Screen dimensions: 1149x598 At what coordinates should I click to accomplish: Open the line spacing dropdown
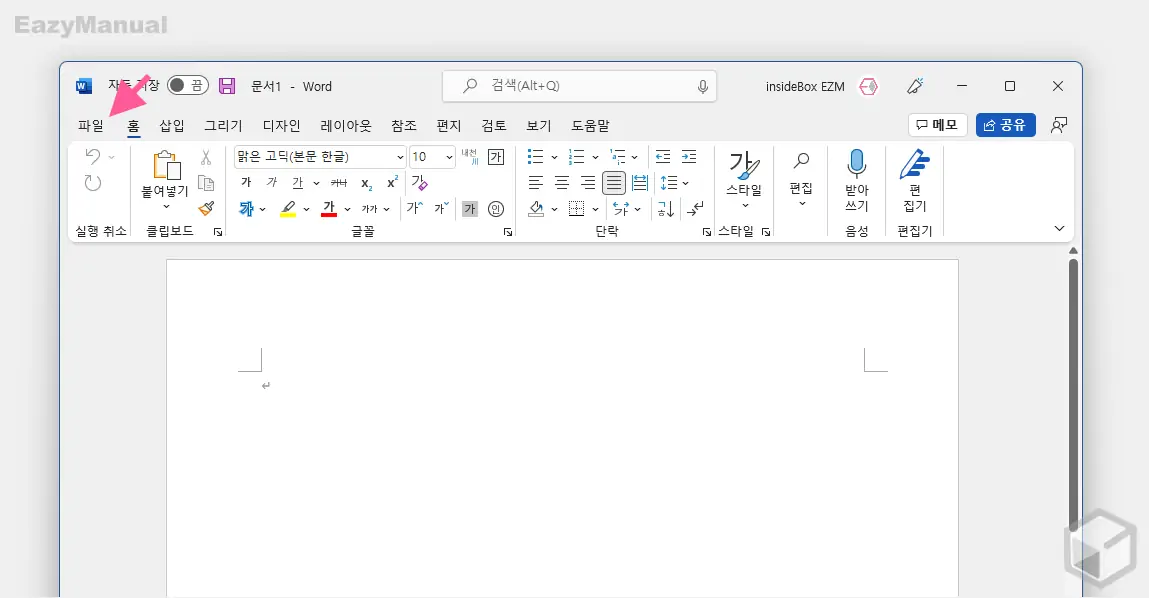coord(674,182)
